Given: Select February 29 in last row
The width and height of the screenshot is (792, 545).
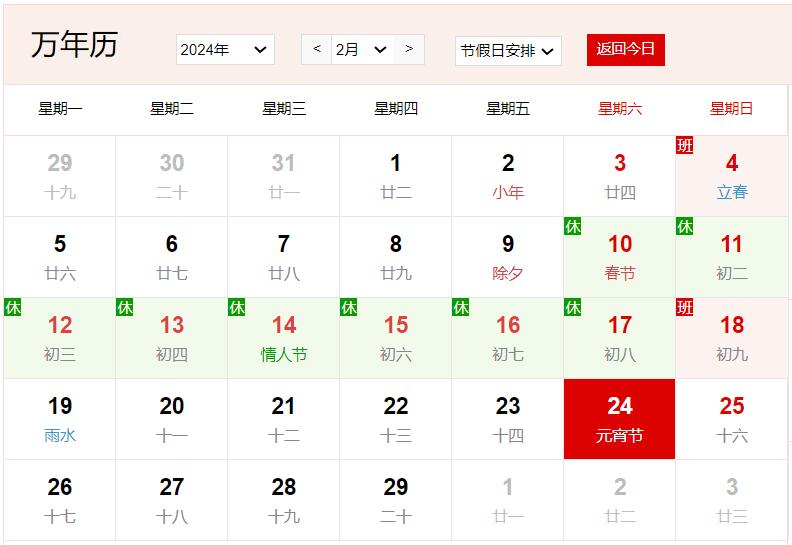Looking at the screenshot, I should [396, 500].
